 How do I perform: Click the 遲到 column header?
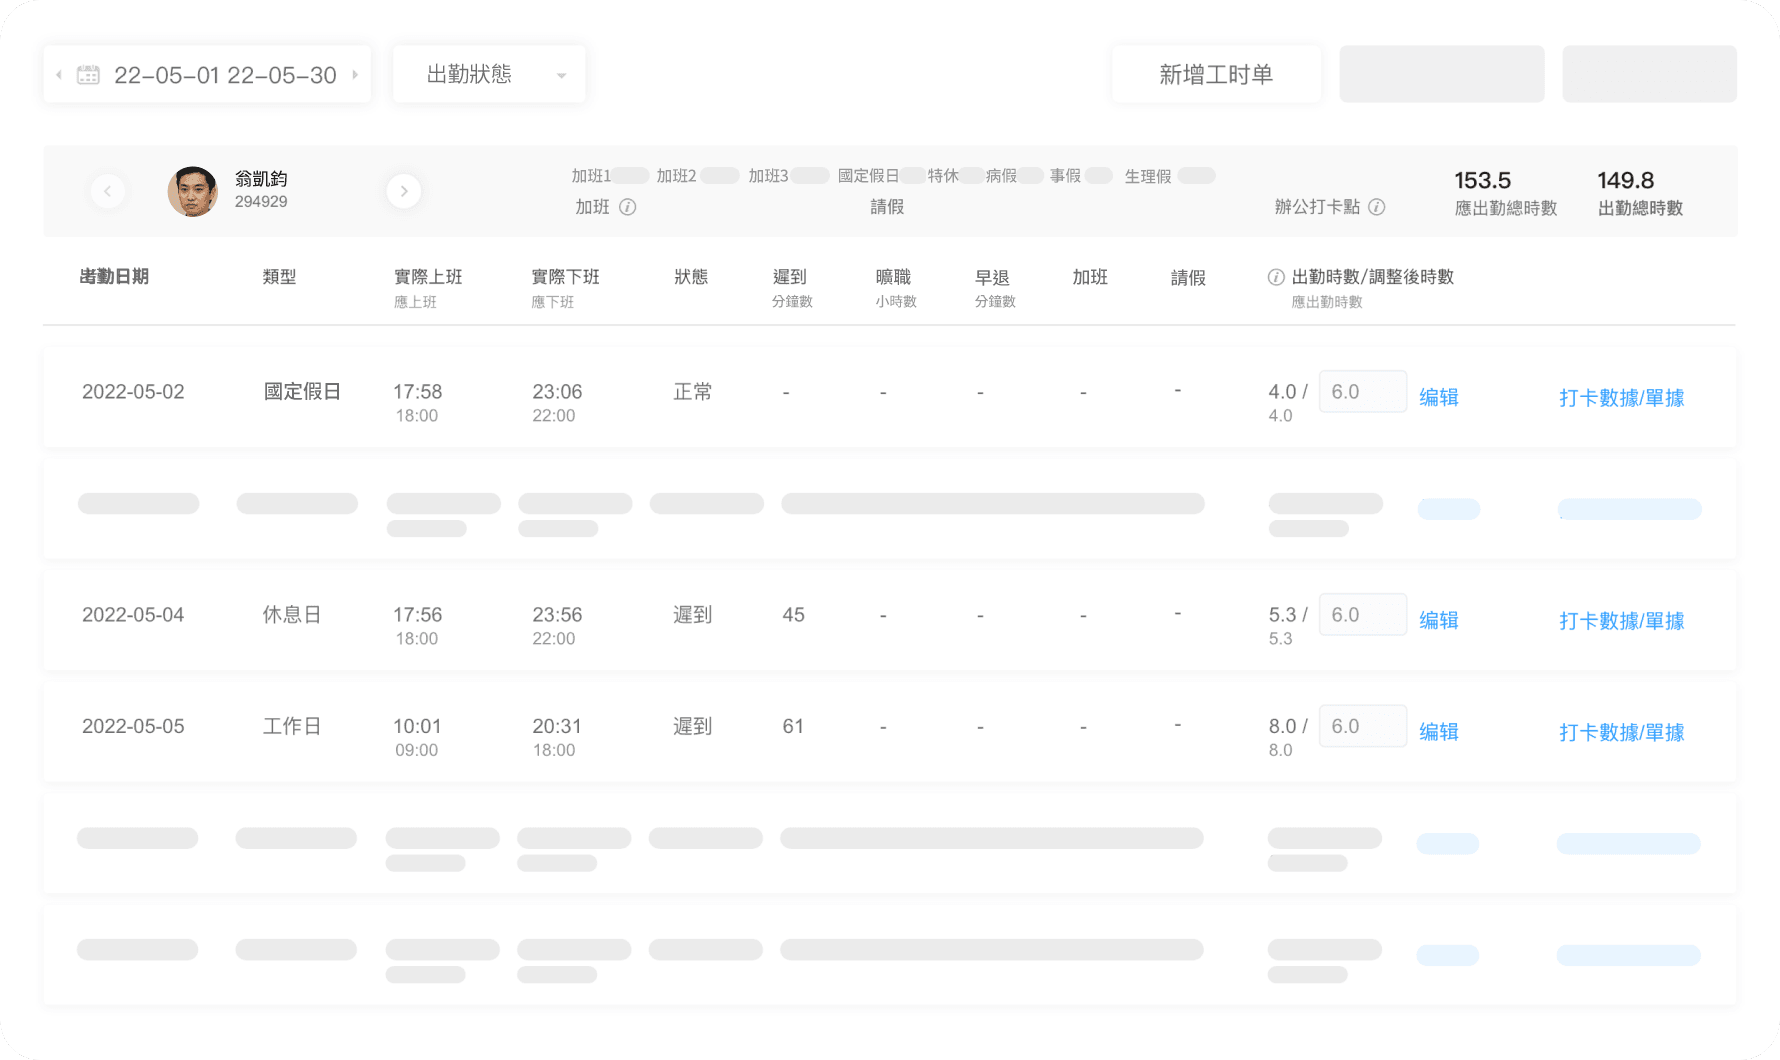pos(790,277)
